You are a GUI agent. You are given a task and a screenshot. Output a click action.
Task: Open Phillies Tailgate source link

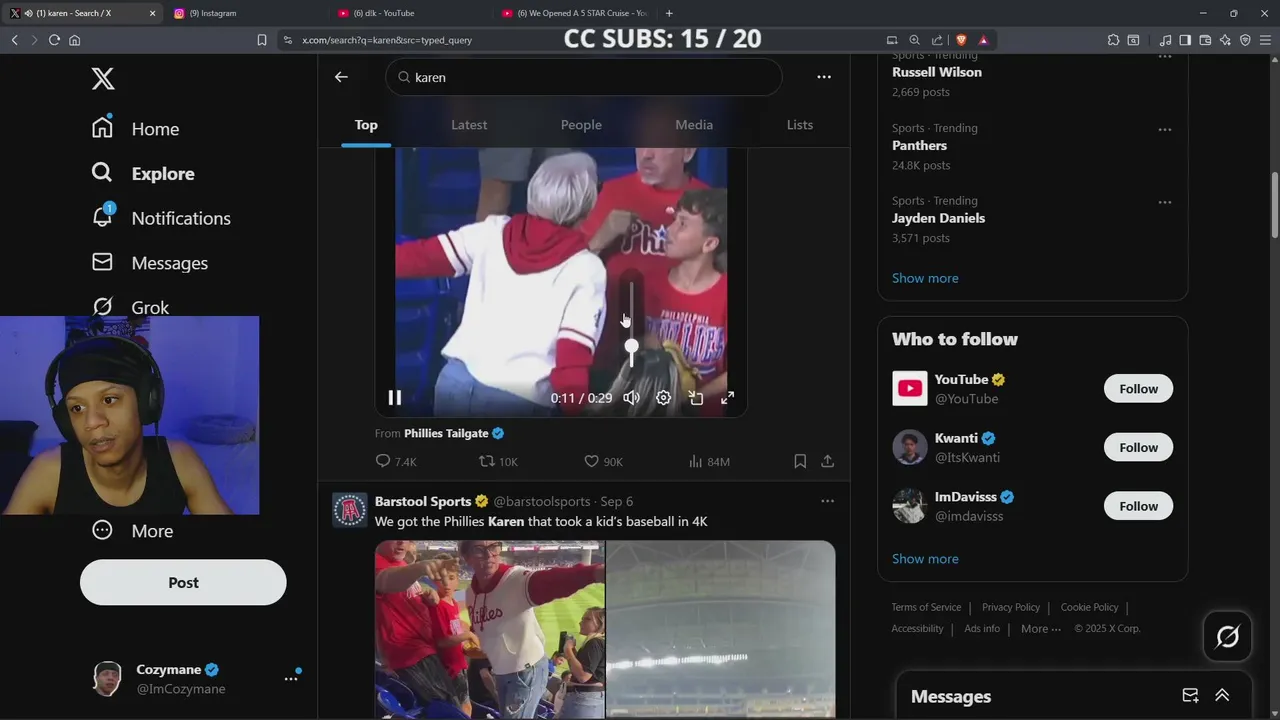(446, 433)
